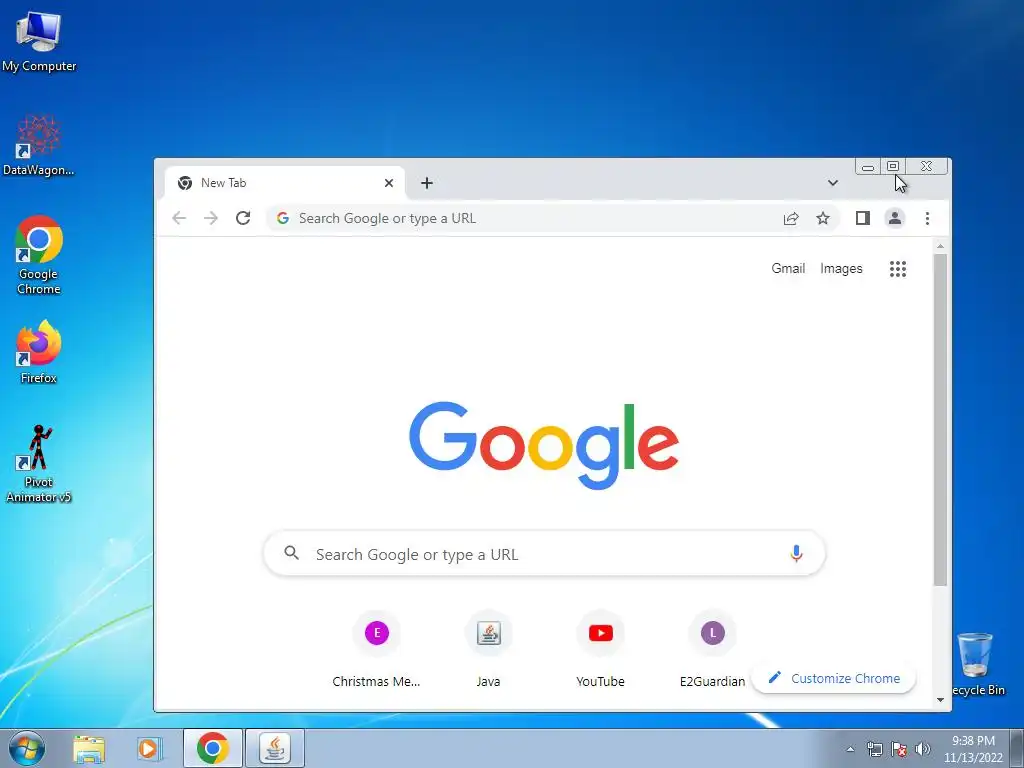Open the volume speaker tray icon
This screenshot has height=768, width=1024.
pos(923,749)
